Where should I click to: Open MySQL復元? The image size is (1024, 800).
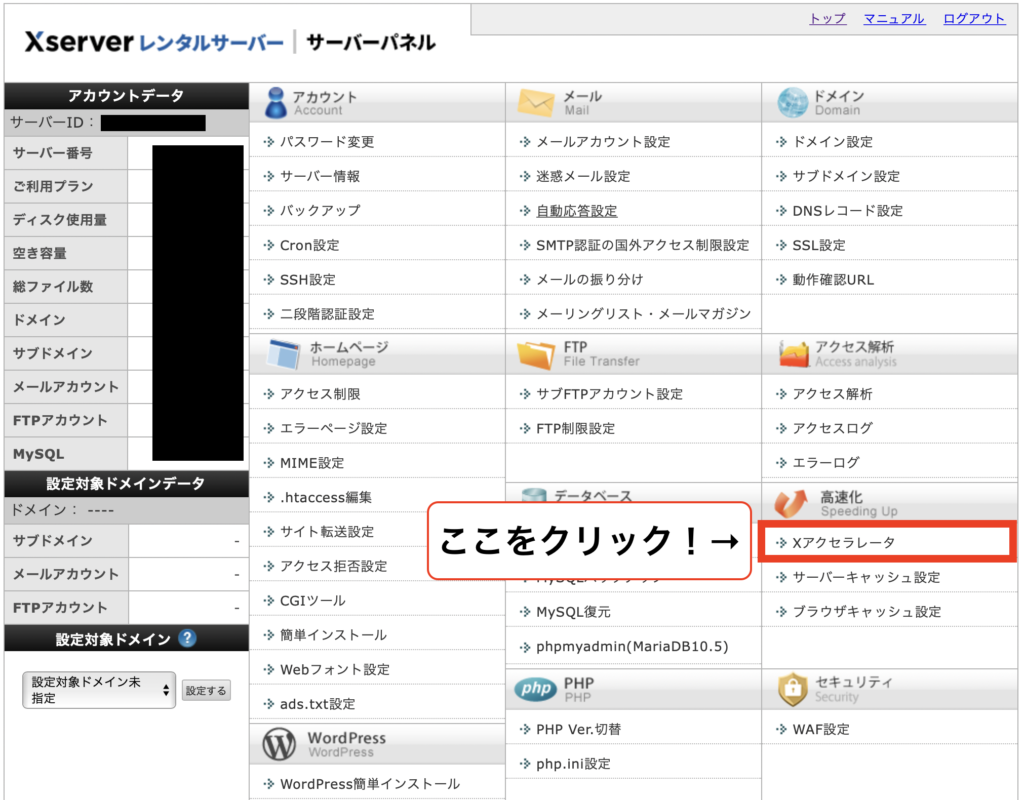click(573, 612)
